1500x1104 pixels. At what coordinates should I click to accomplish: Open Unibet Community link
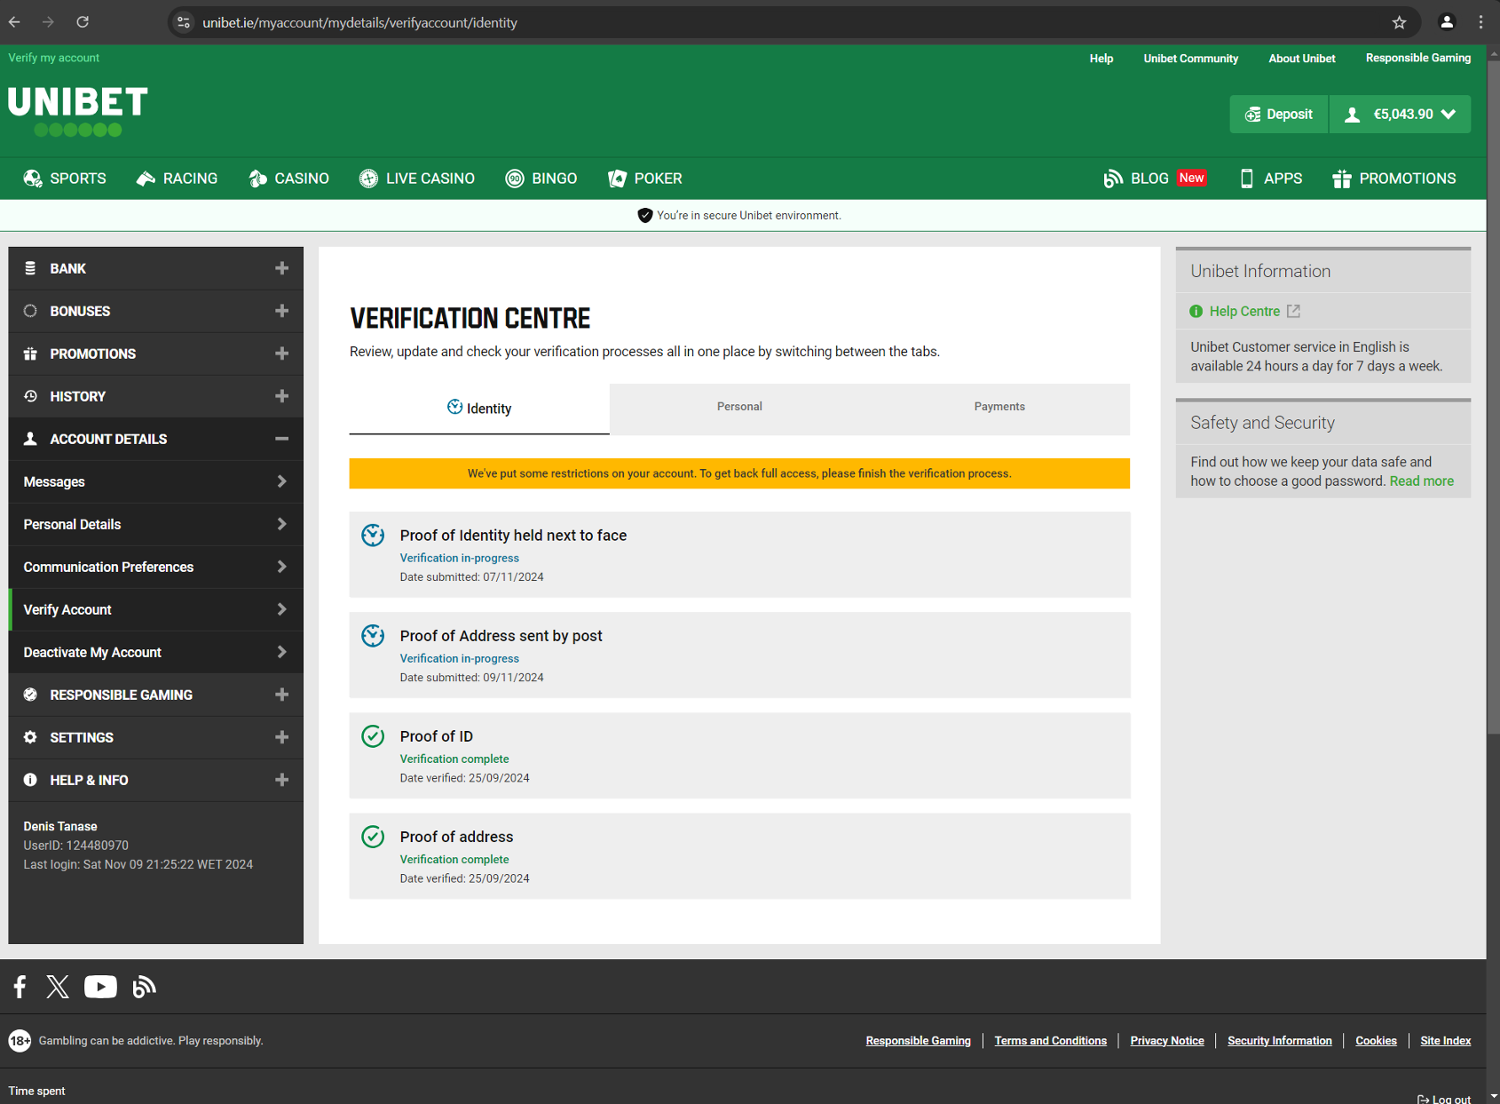point(1191,58)
